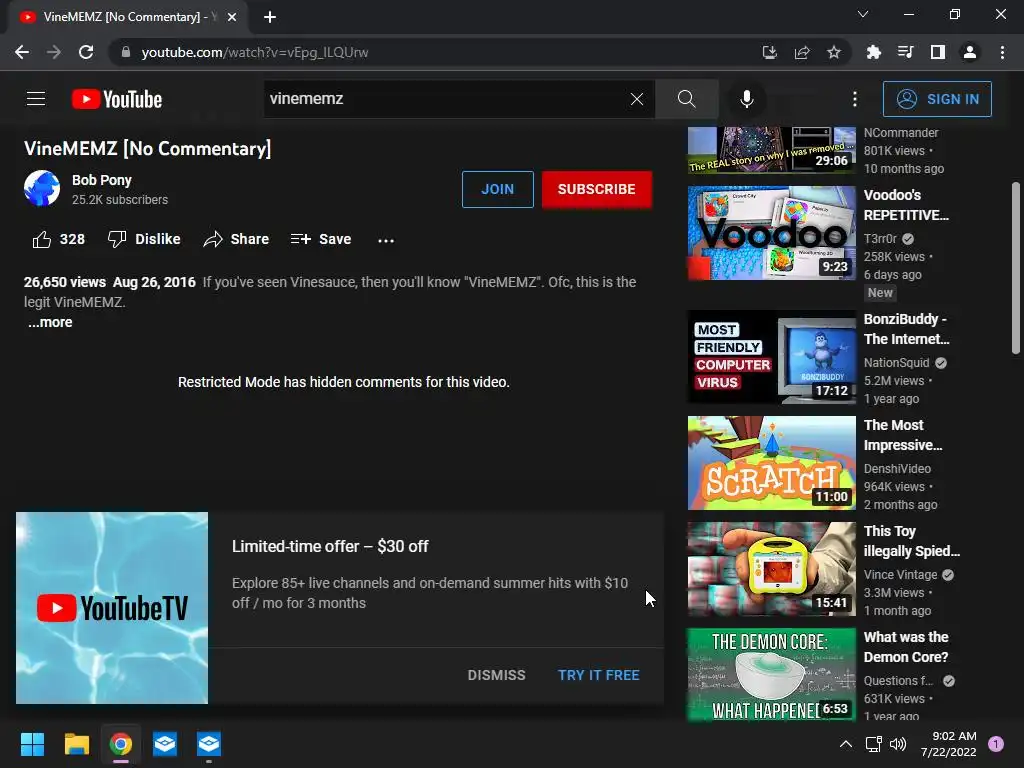The image size is (1024, 768).
Task: Reload the page
Action: [86, 52]
